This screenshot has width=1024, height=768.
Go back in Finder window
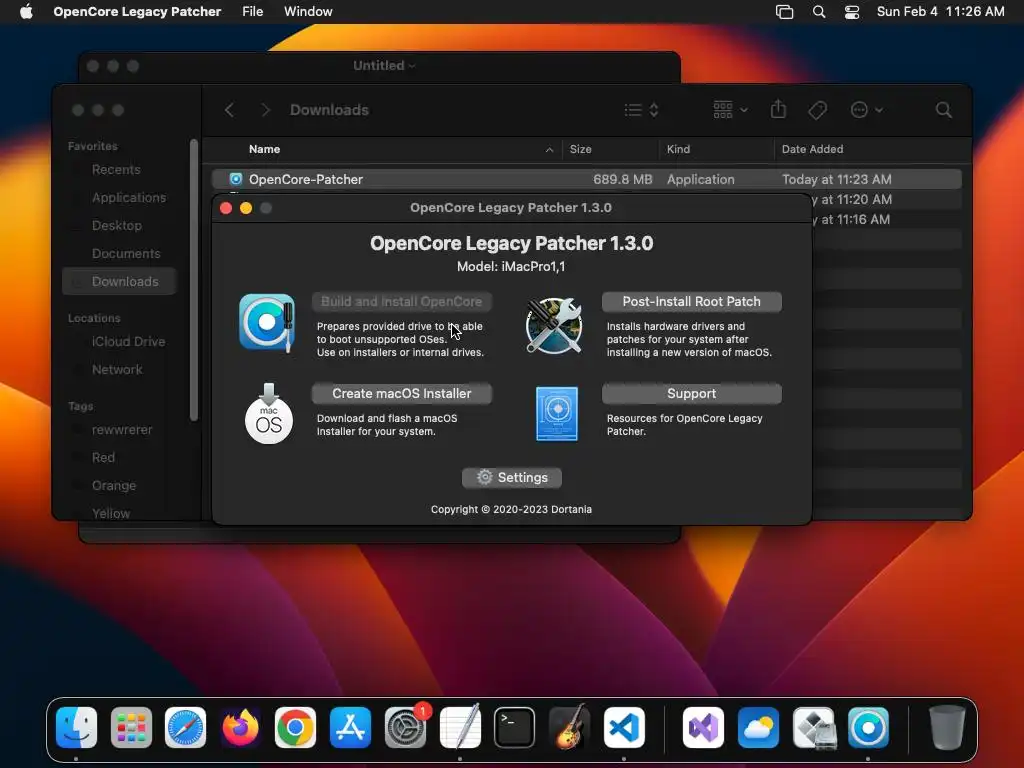tap(229, 110)
